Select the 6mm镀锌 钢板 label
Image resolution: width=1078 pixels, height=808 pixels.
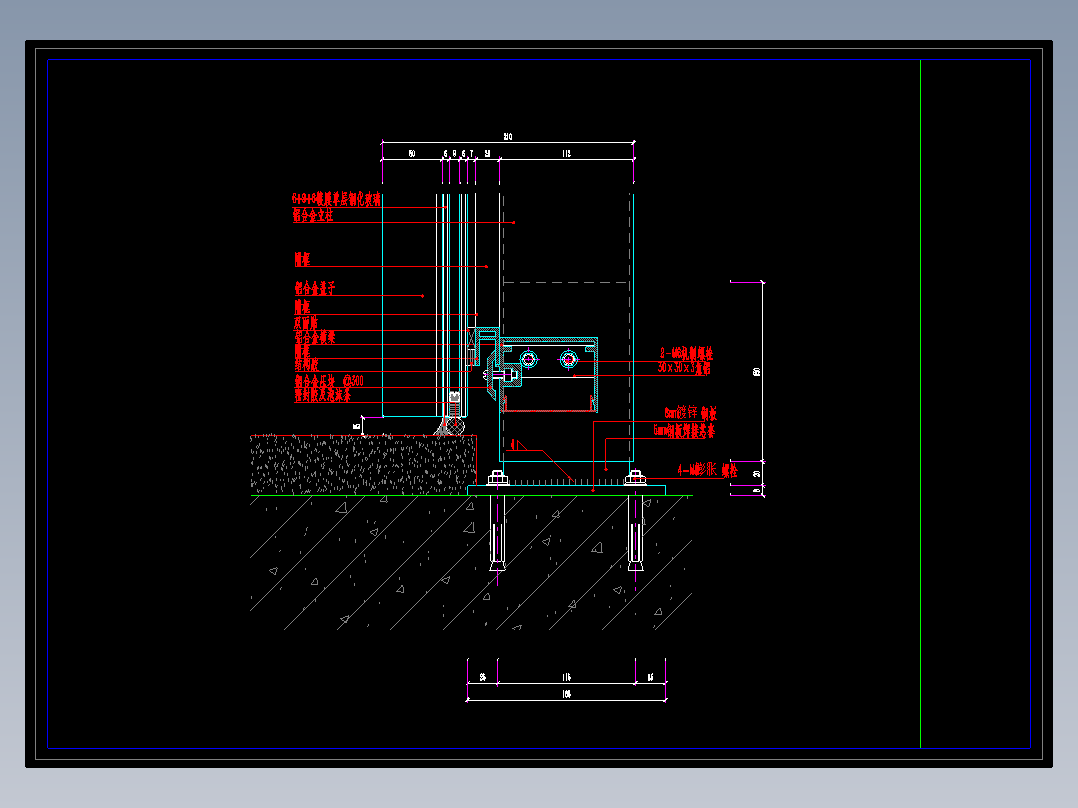[690, 413]
